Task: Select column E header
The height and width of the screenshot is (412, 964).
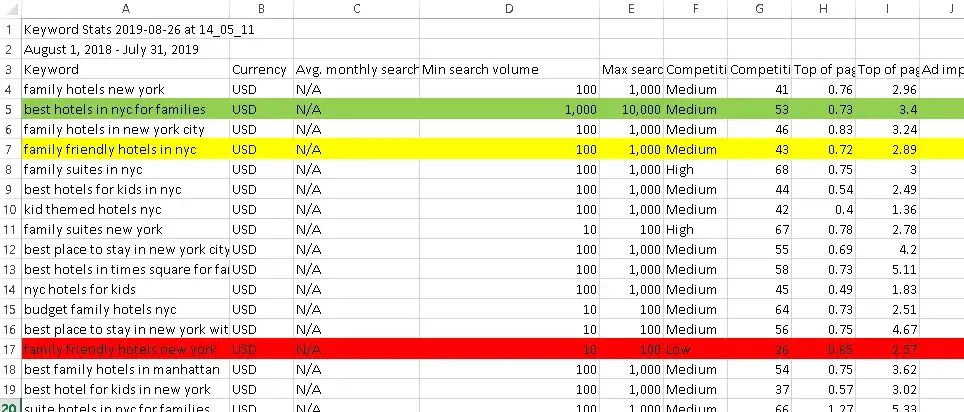Action: pyautogui.click(x=631, y=9)
